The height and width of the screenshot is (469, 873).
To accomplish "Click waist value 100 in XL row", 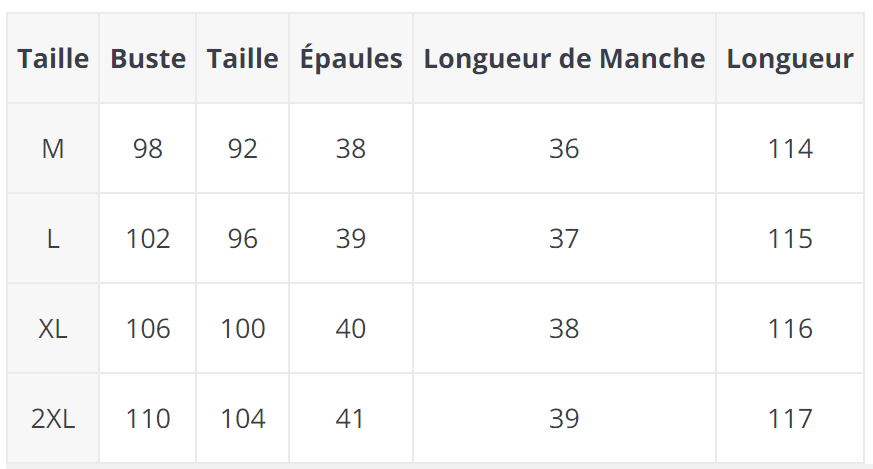I will click(x=243, y=329).
